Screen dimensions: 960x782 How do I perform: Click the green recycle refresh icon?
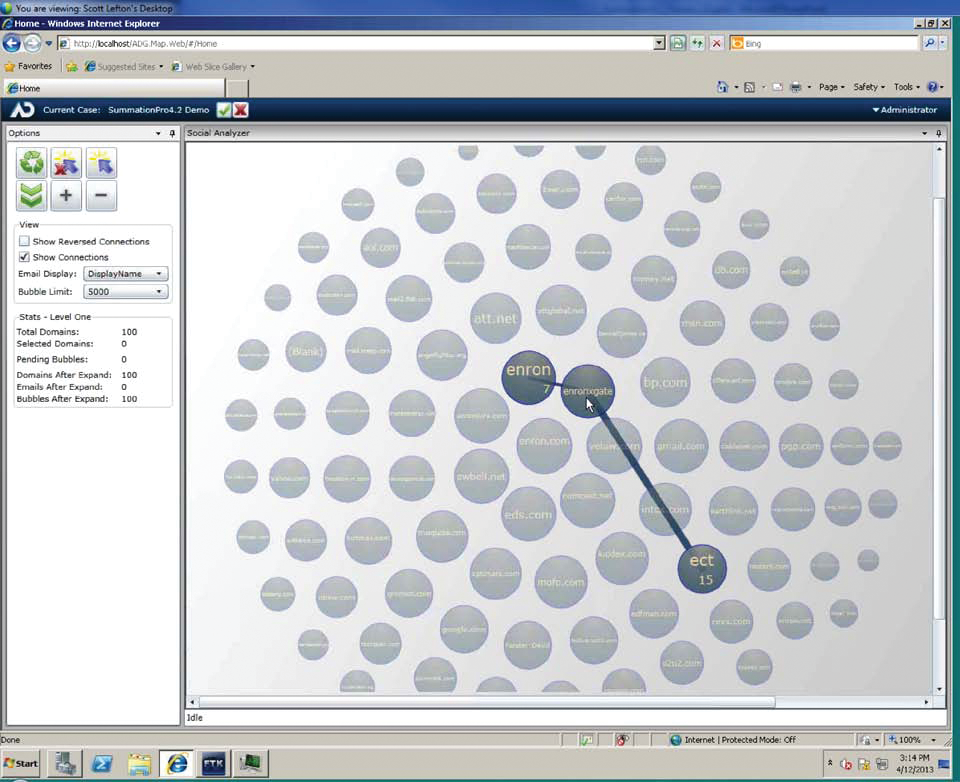(x=32, y=162)
